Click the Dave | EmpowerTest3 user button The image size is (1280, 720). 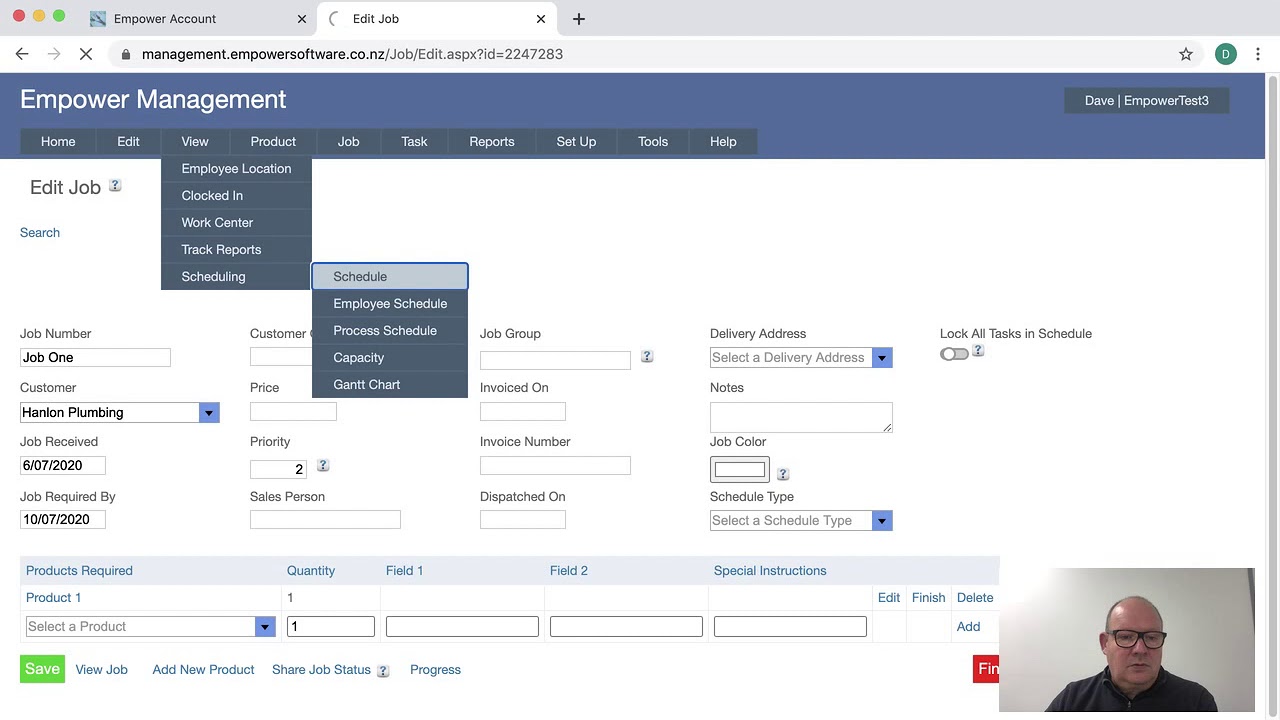coord(1147,101)
